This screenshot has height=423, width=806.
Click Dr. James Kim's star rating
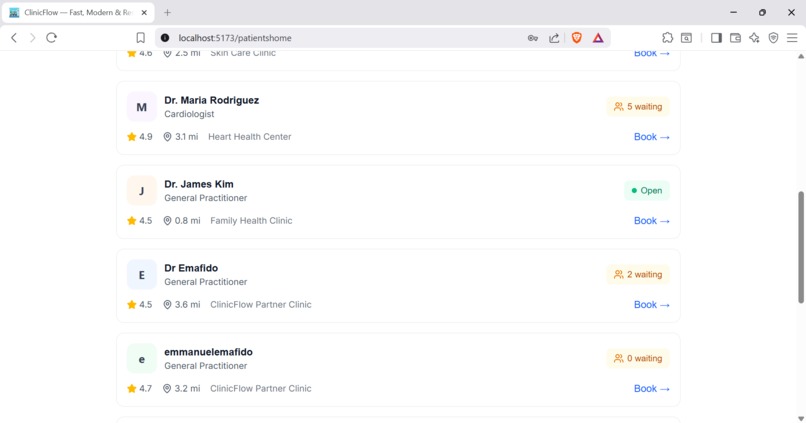139,220
